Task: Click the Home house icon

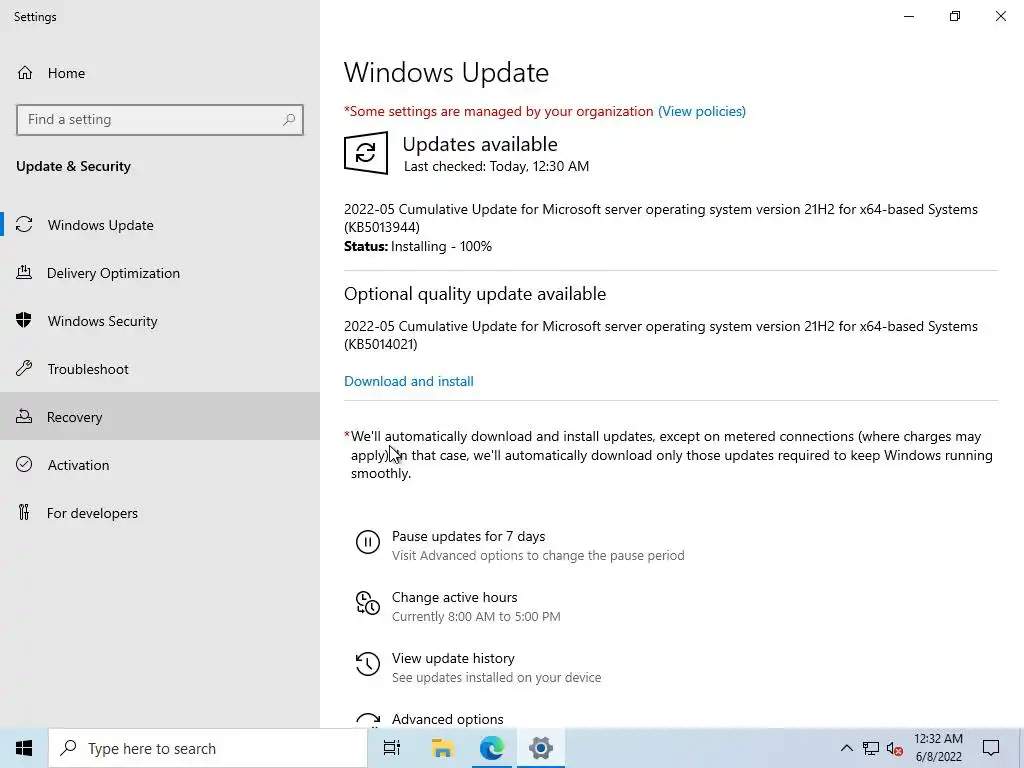Action: 25,73
